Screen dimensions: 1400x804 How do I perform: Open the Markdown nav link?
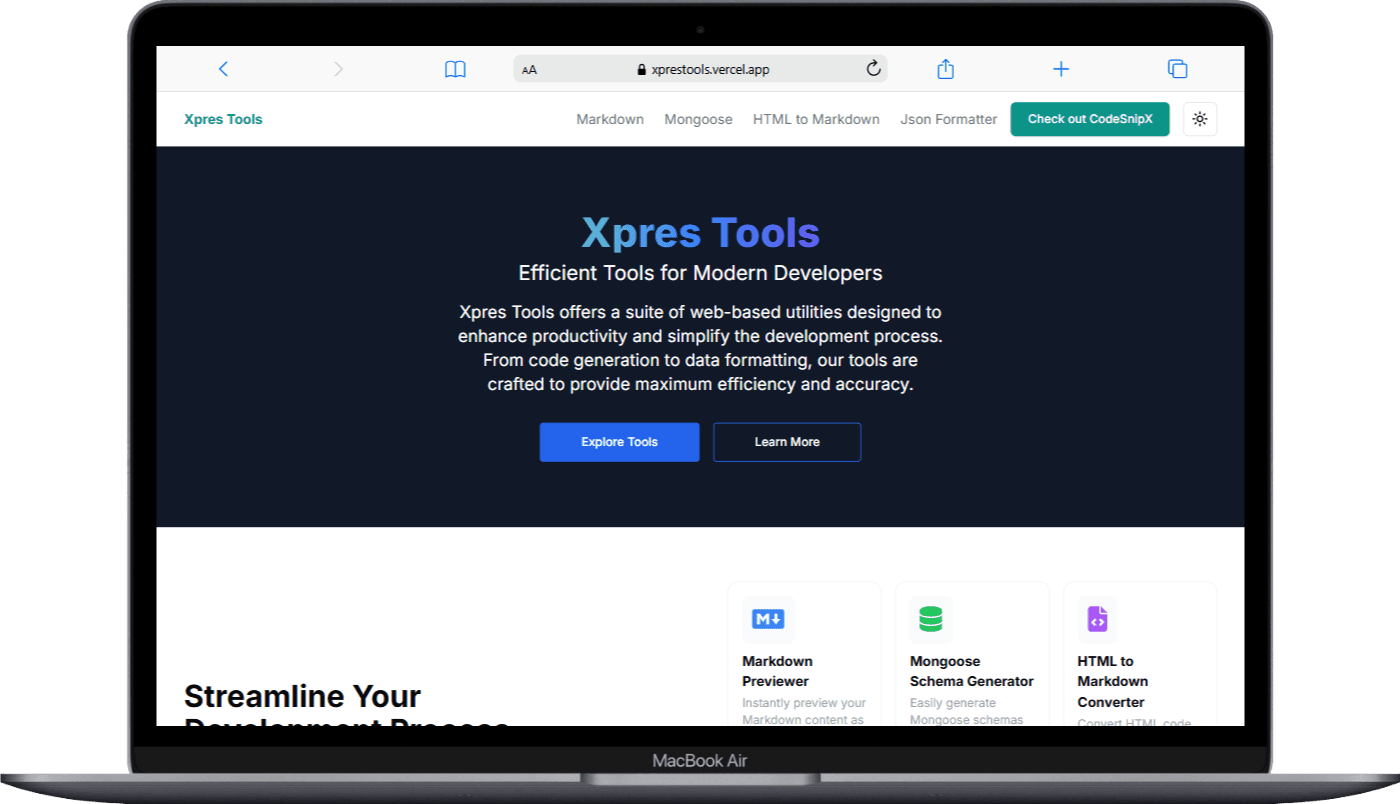(610, 119)
